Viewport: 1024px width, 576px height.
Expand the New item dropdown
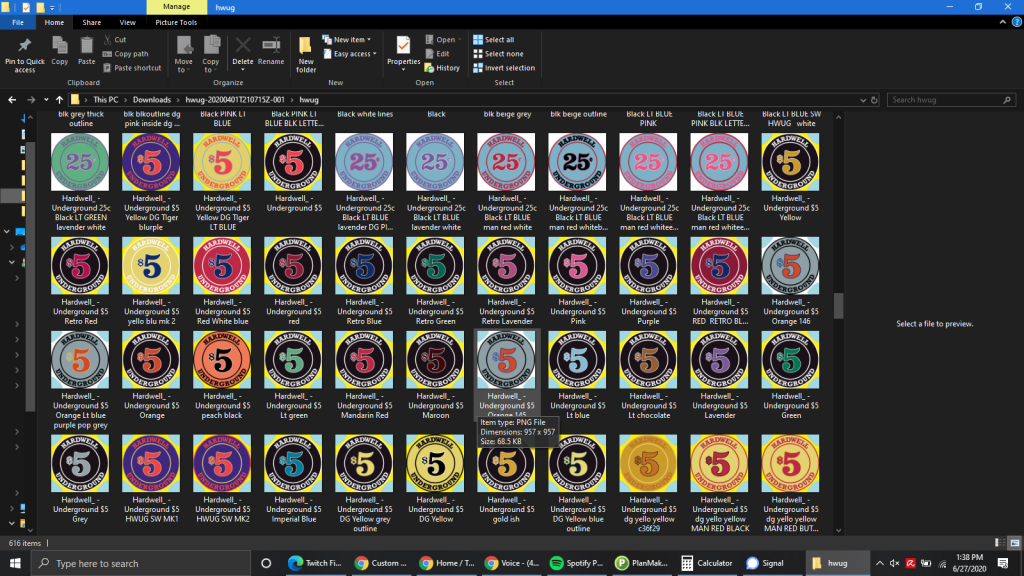coord(347,40)
